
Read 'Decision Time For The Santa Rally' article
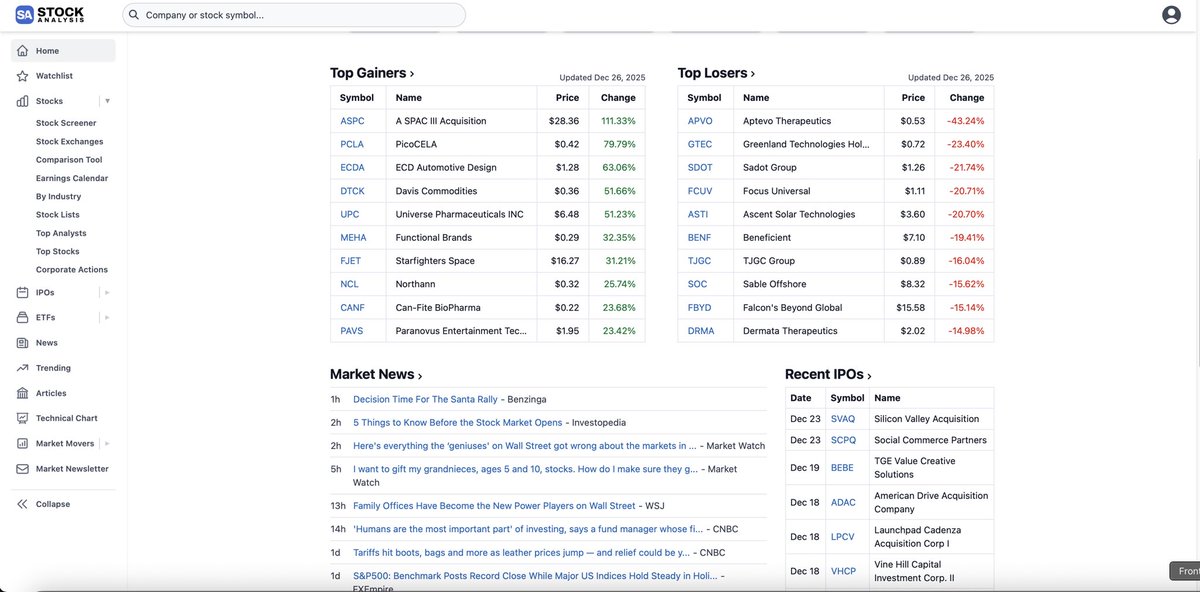coord(425,399)
